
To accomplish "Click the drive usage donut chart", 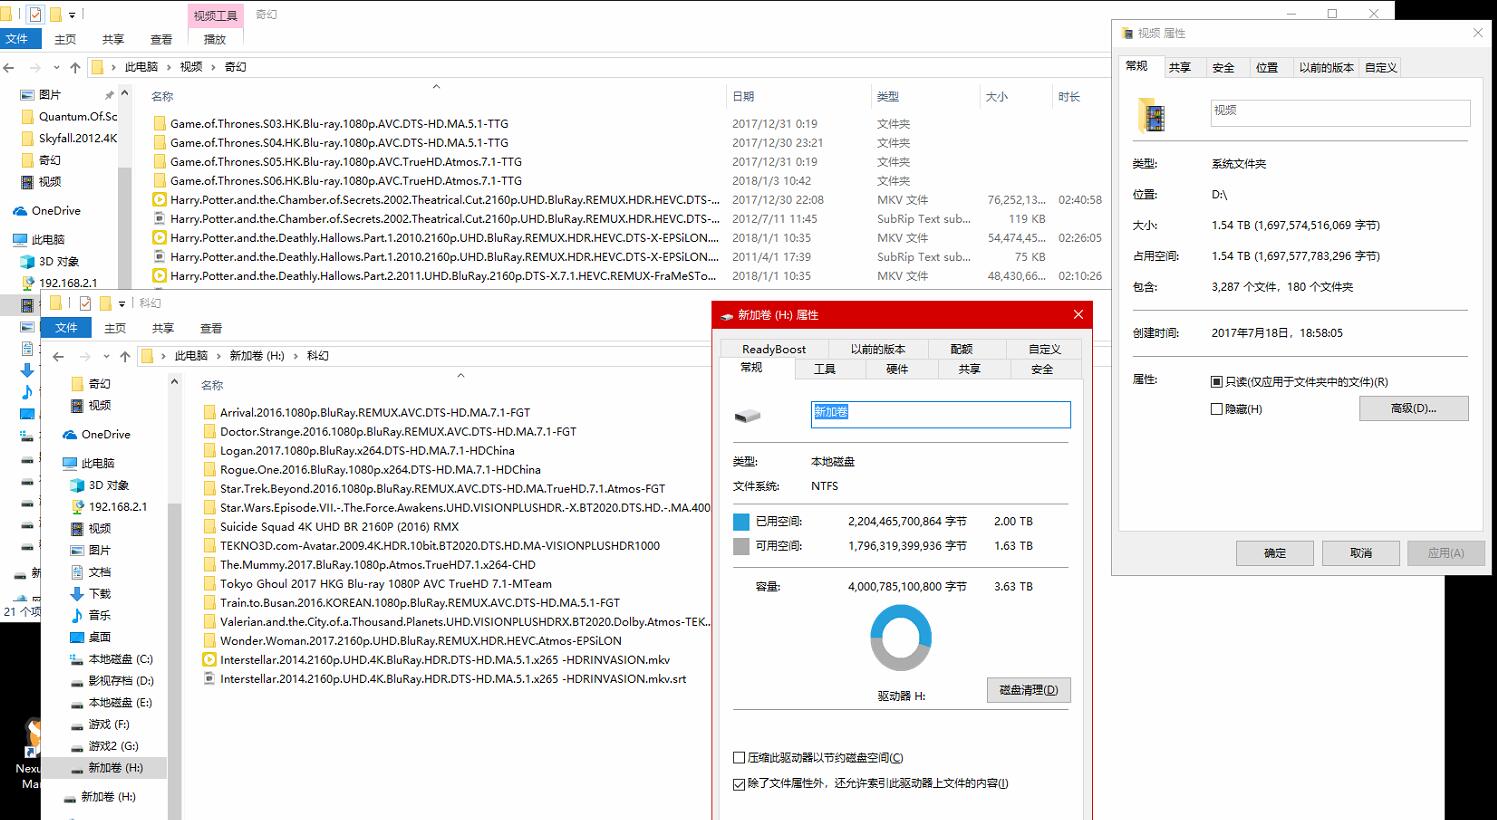I will (x=901, y=637).
